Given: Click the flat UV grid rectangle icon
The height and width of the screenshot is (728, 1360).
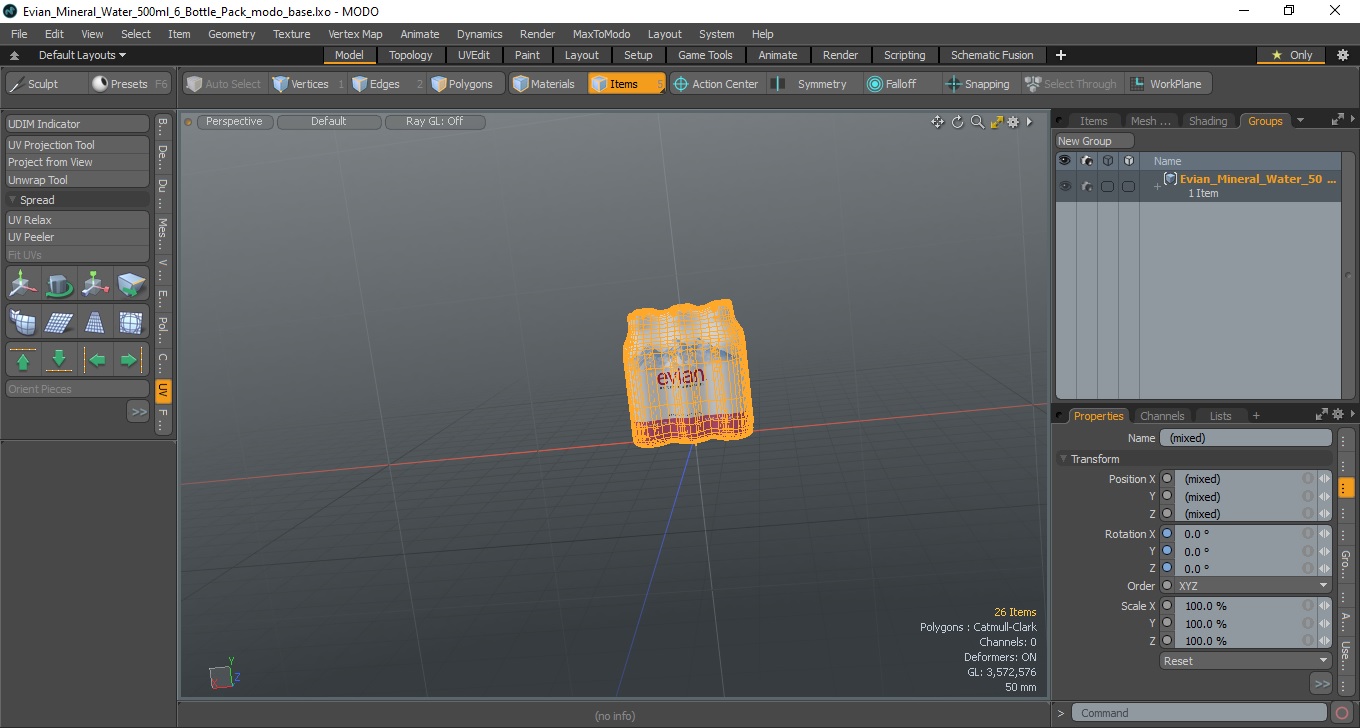Looking at the screenshot, I should (x=59, y=322).
